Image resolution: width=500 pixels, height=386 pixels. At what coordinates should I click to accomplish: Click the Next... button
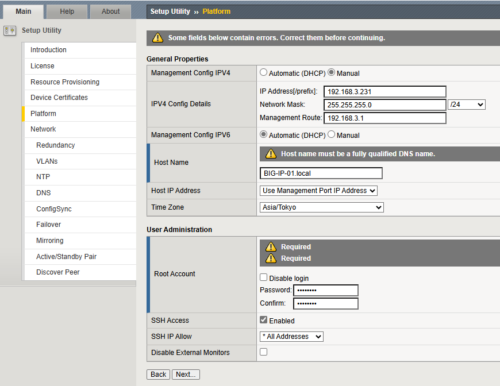(186, 374)
